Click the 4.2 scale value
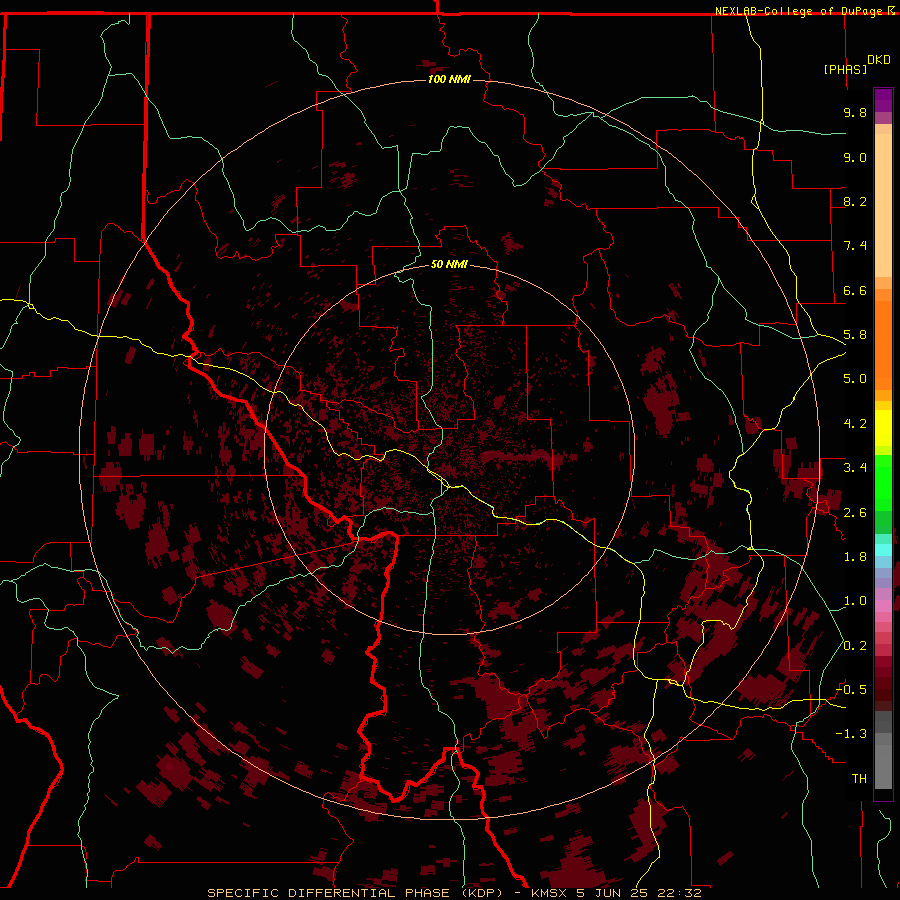This screenshot has height=900, width=900. [x=855, y=424]
